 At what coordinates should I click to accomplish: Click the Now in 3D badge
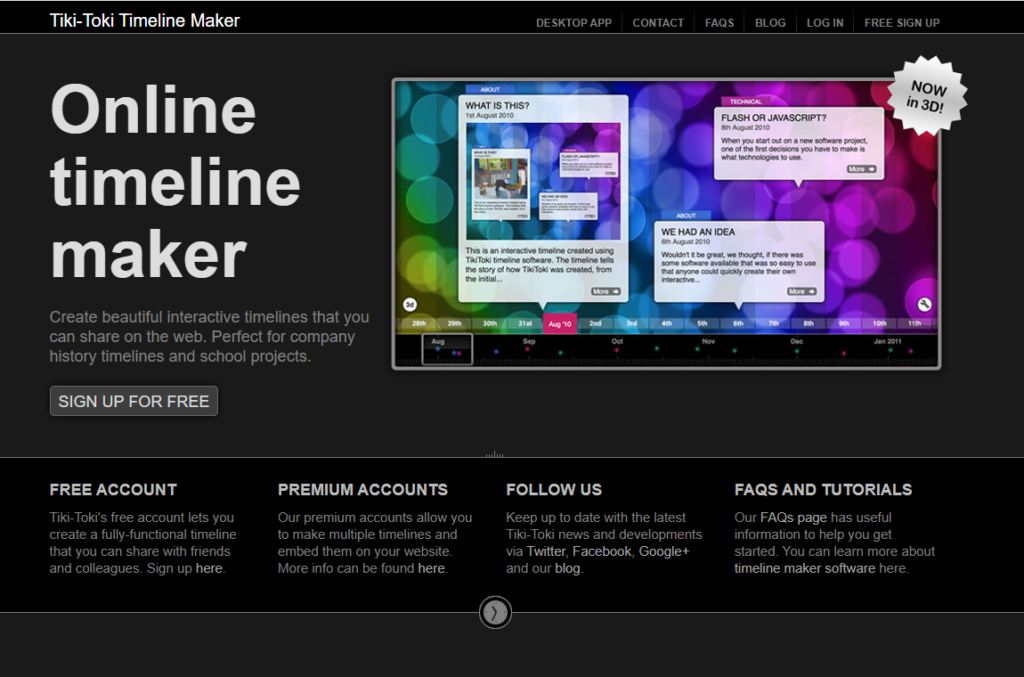pyautogui.click(x=927, y=96)
